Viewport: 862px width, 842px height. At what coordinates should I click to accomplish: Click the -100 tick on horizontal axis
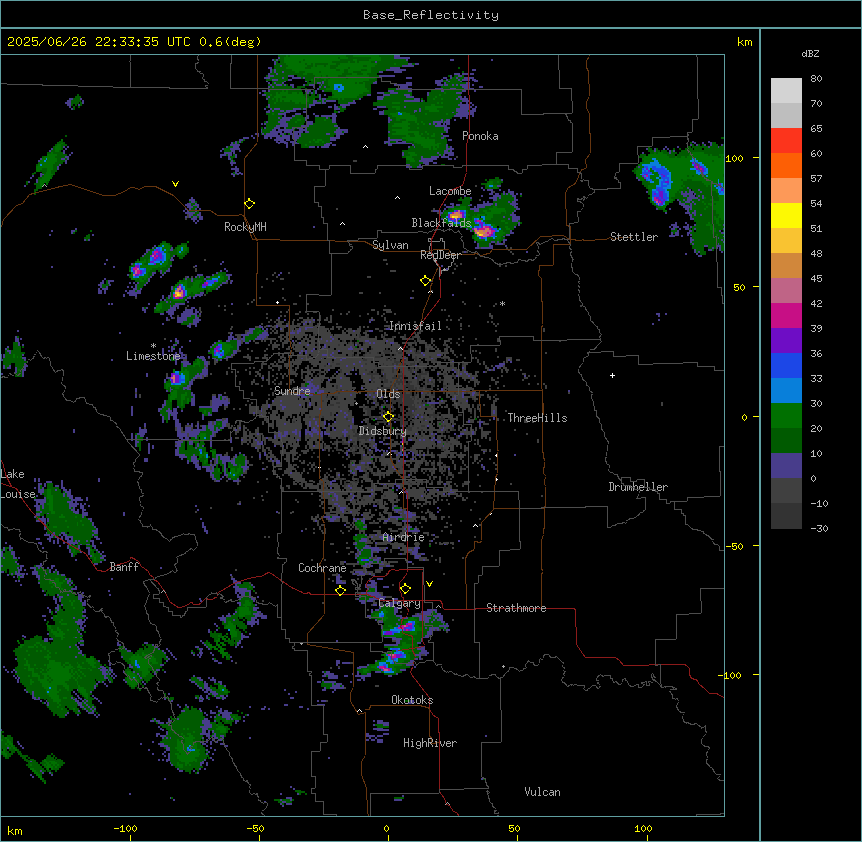coord(126,828)
